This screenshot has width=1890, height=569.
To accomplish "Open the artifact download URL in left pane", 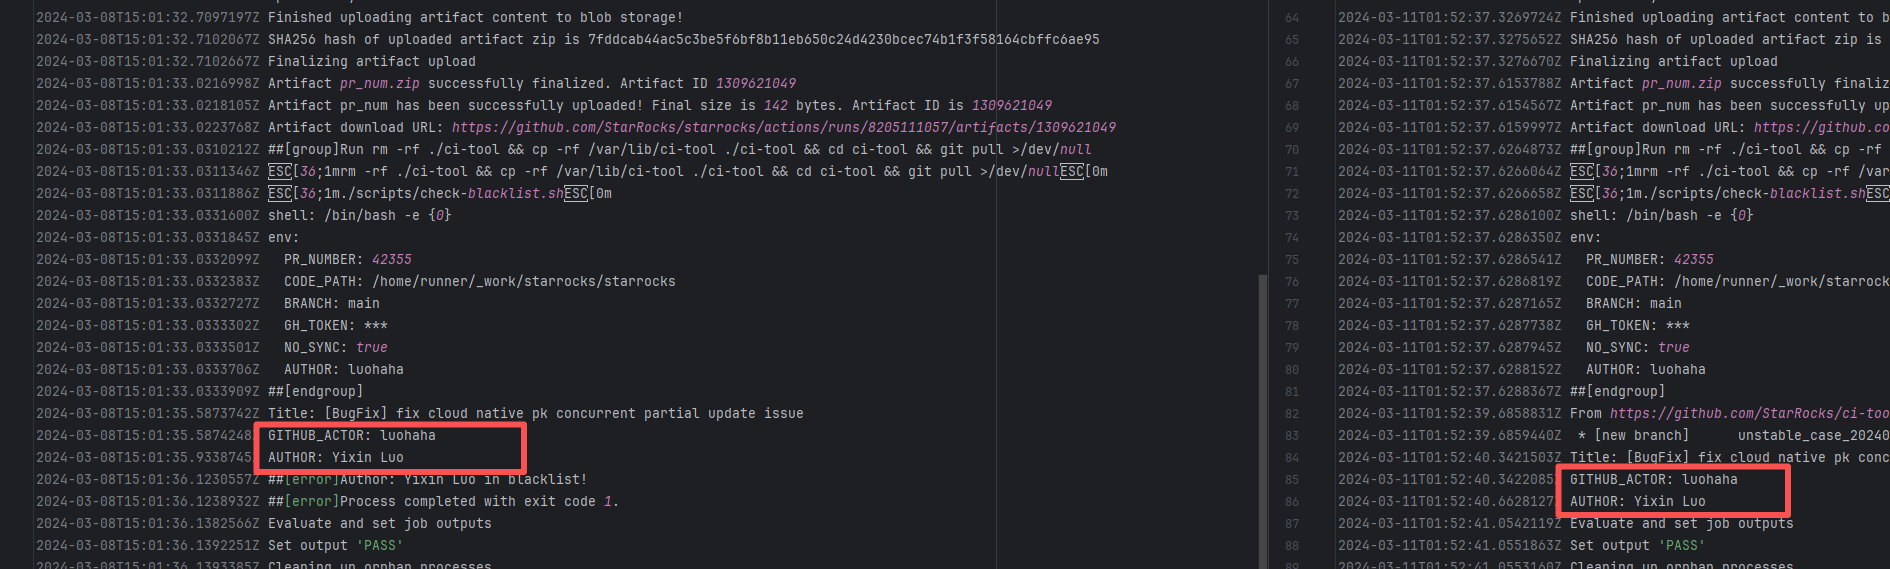I will point(783,127).
